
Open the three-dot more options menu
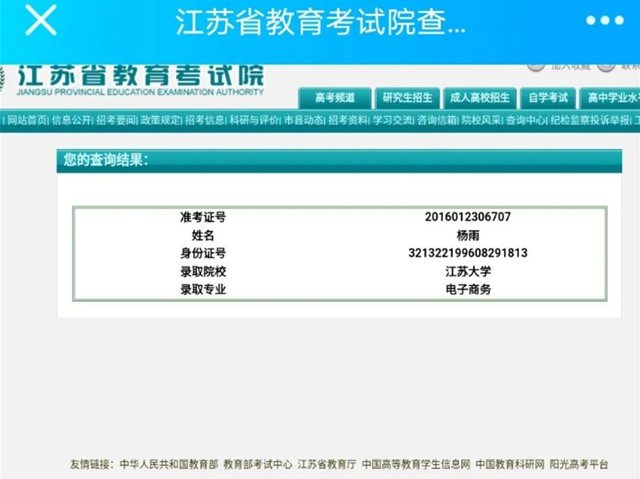point(604,21)
